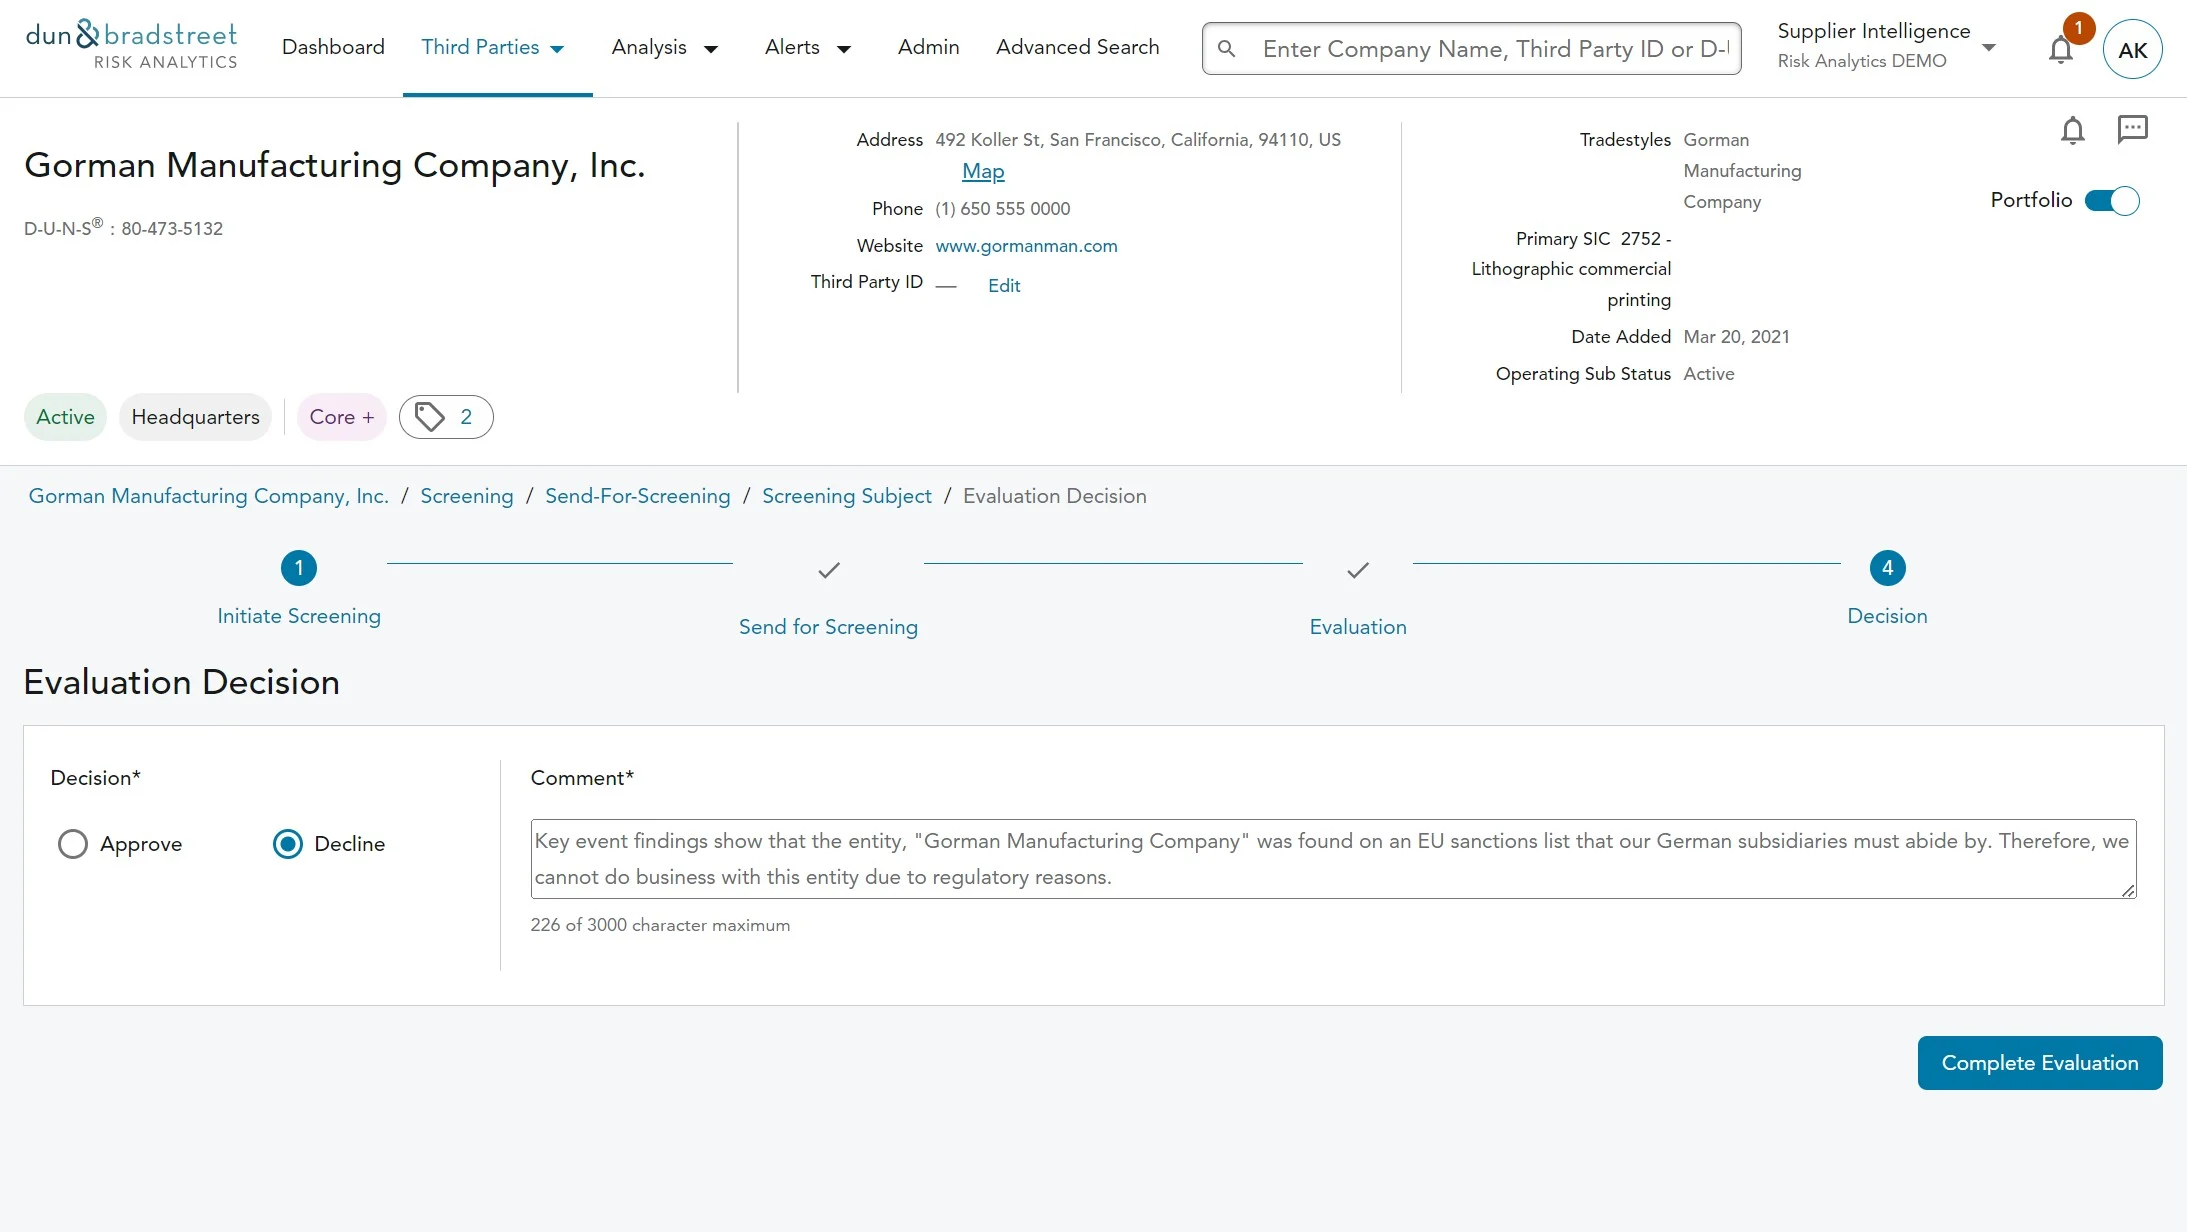
Task: Select the Approve radio button
Action: [73, 844]
